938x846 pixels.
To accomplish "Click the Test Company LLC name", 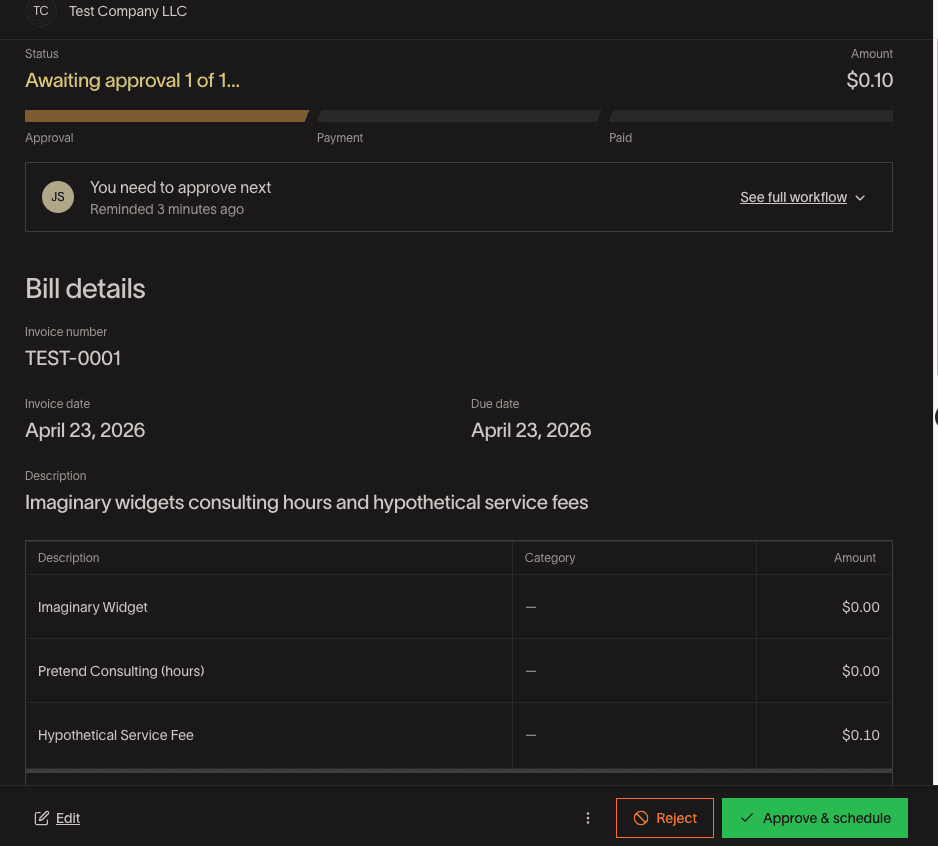I will (128, 11).
